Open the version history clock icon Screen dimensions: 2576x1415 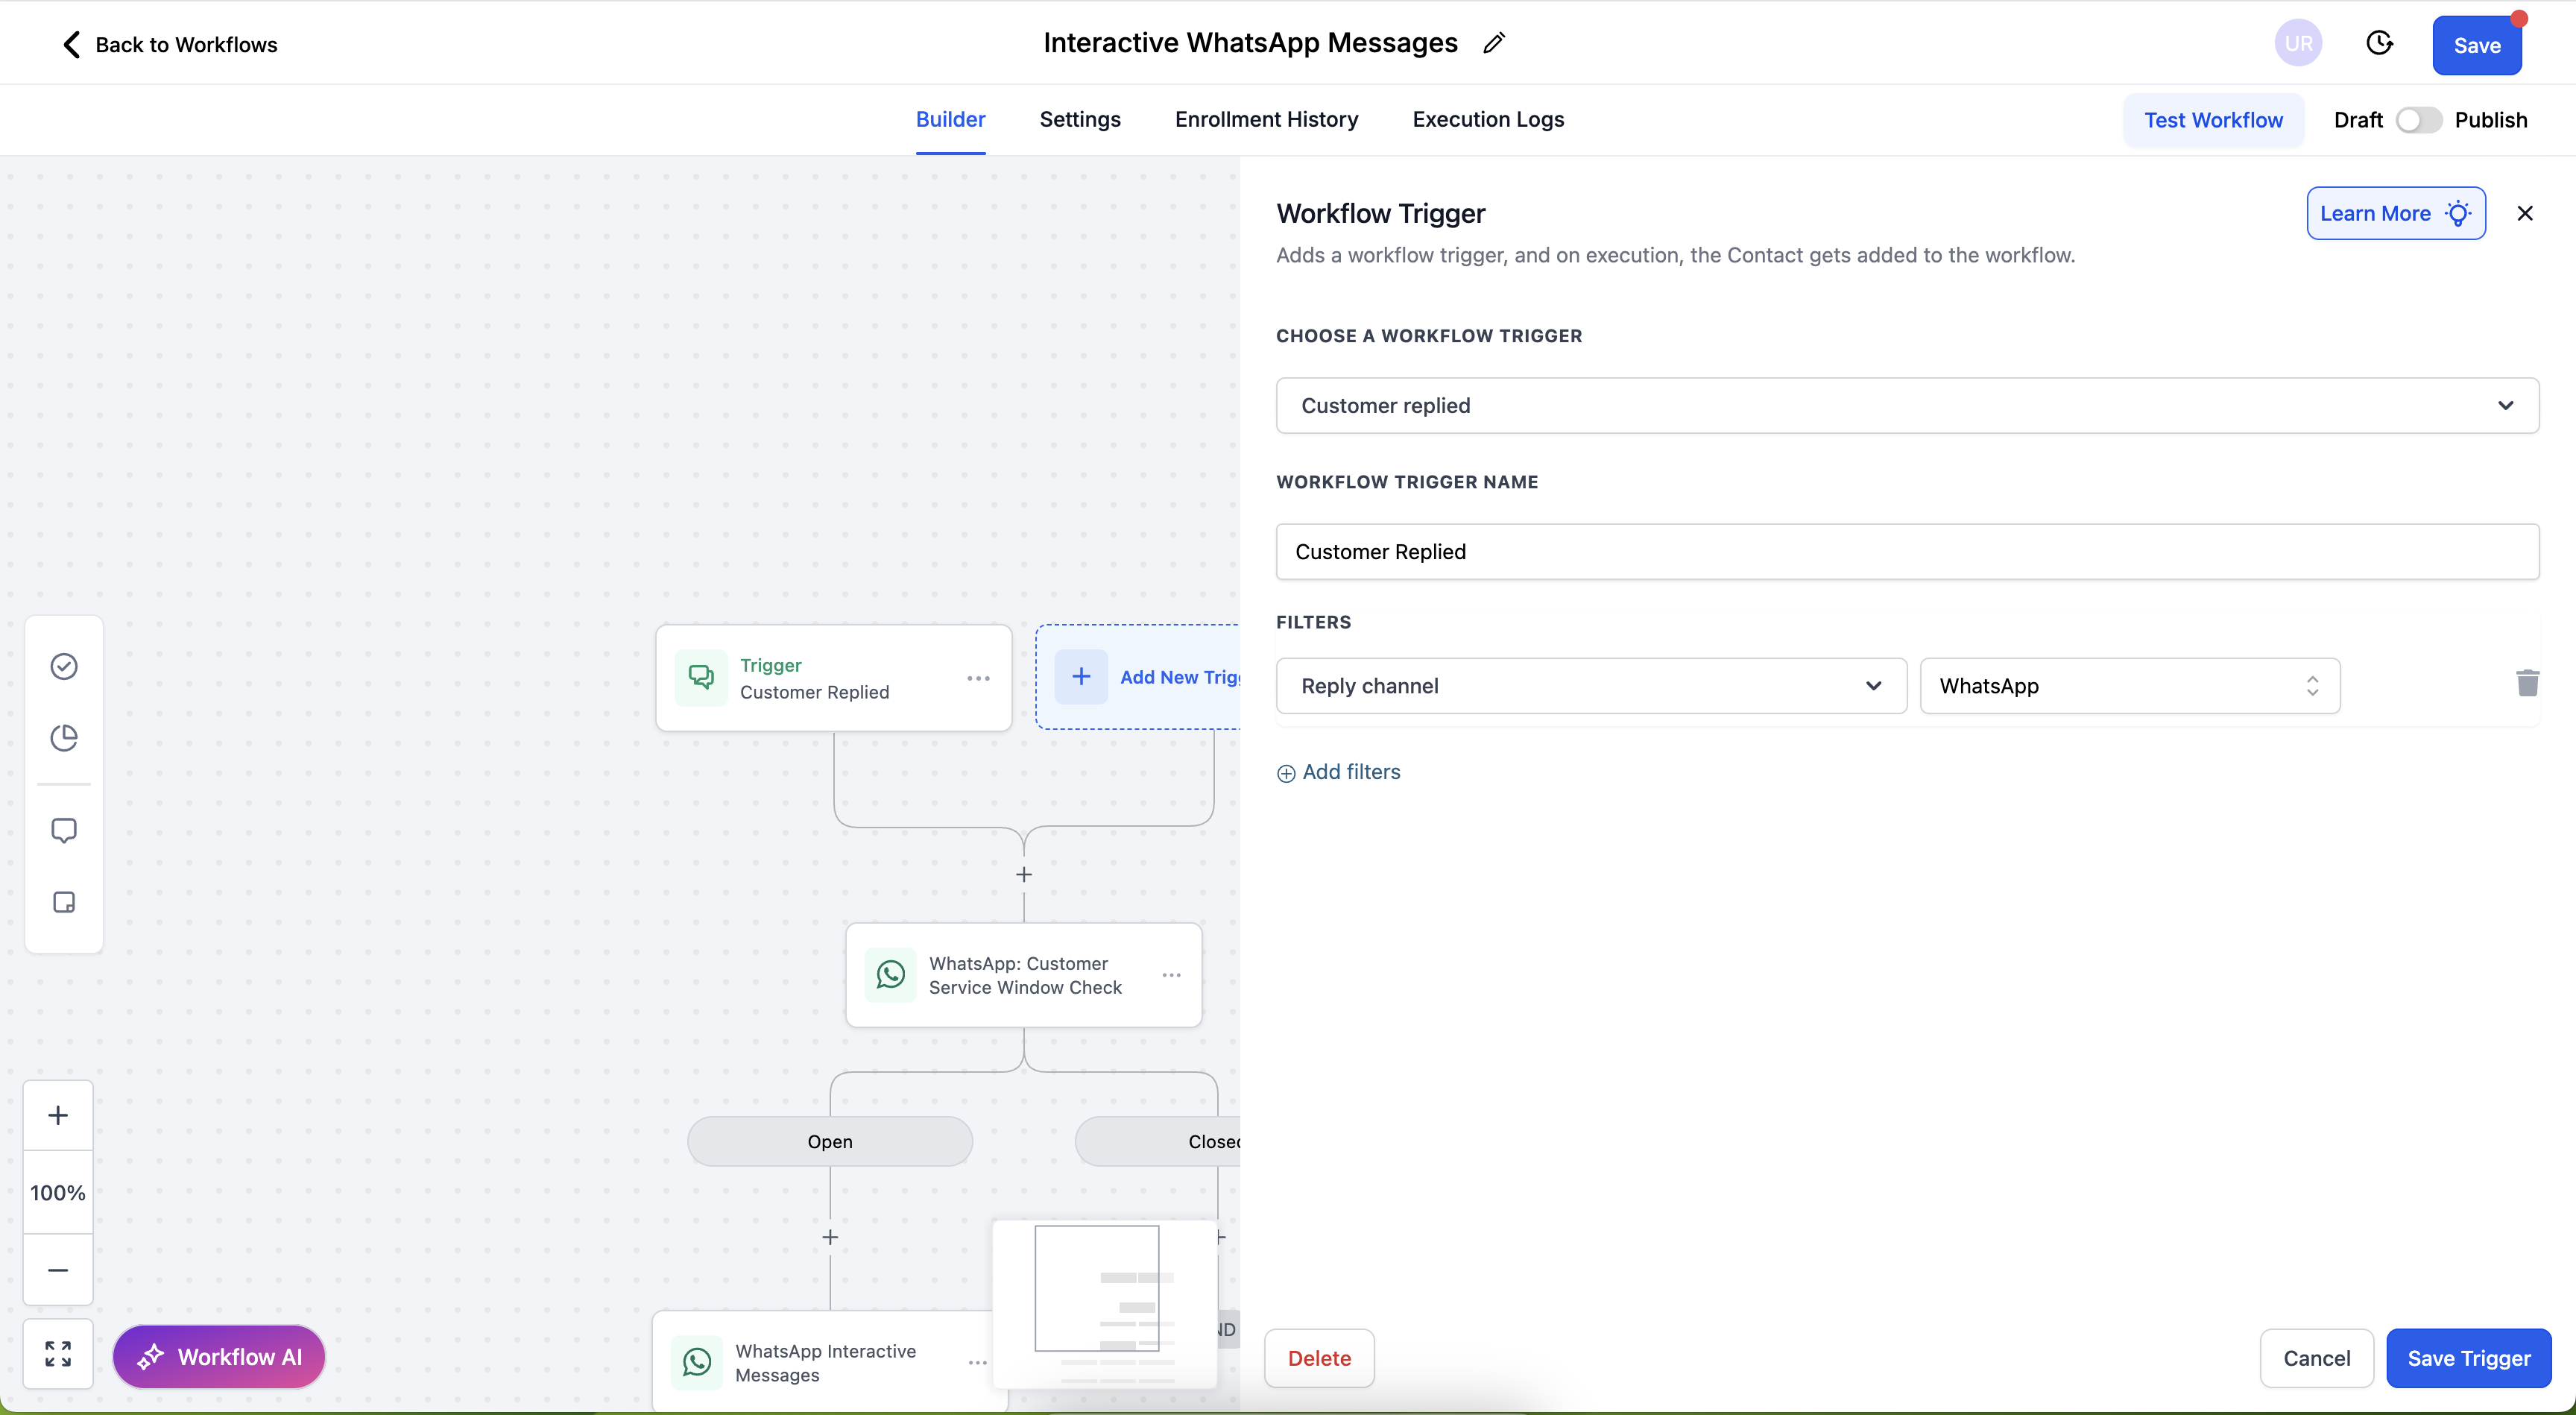(2379, 43)
